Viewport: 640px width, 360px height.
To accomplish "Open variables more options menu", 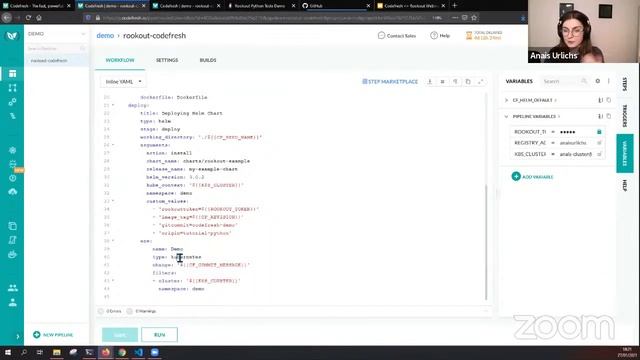I will point(609,81).
